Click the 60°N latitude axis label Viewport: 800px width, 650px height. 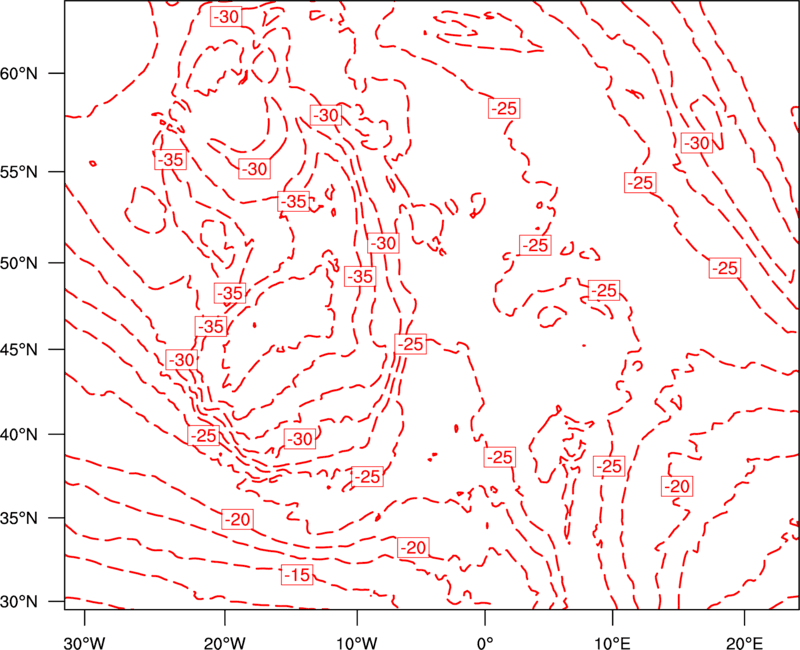point(19,73)
